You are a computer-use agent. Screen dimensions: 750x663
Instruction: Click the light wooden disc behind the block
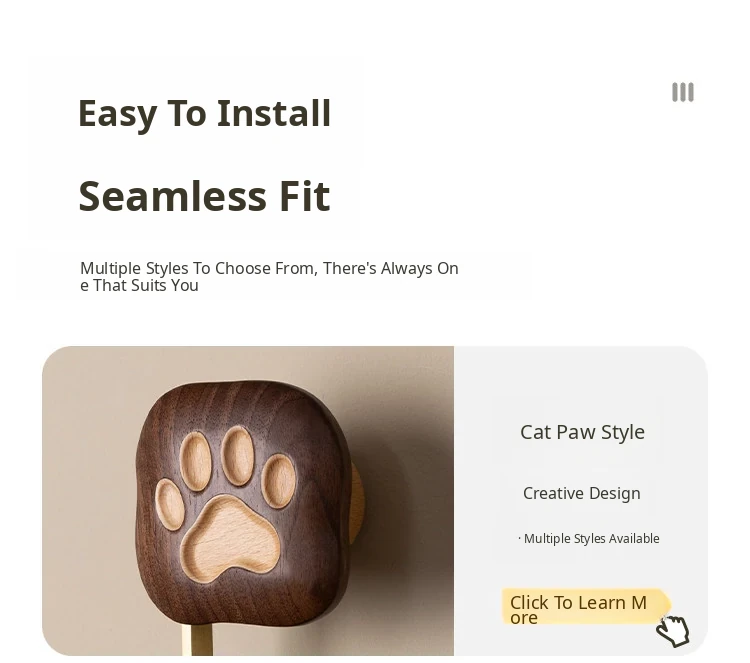pos(356,503)
